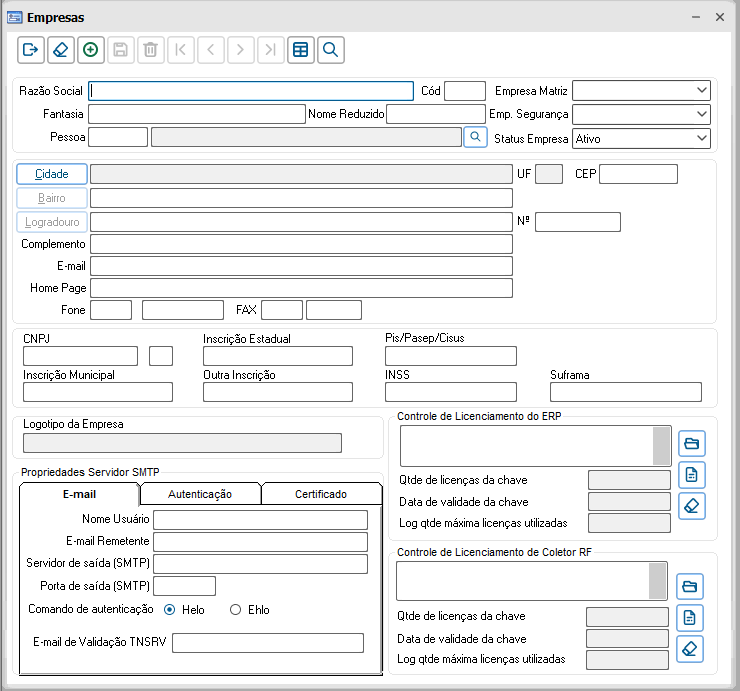Switch to the Certificado tab
The image size is (740, 691).
[320, 494]
